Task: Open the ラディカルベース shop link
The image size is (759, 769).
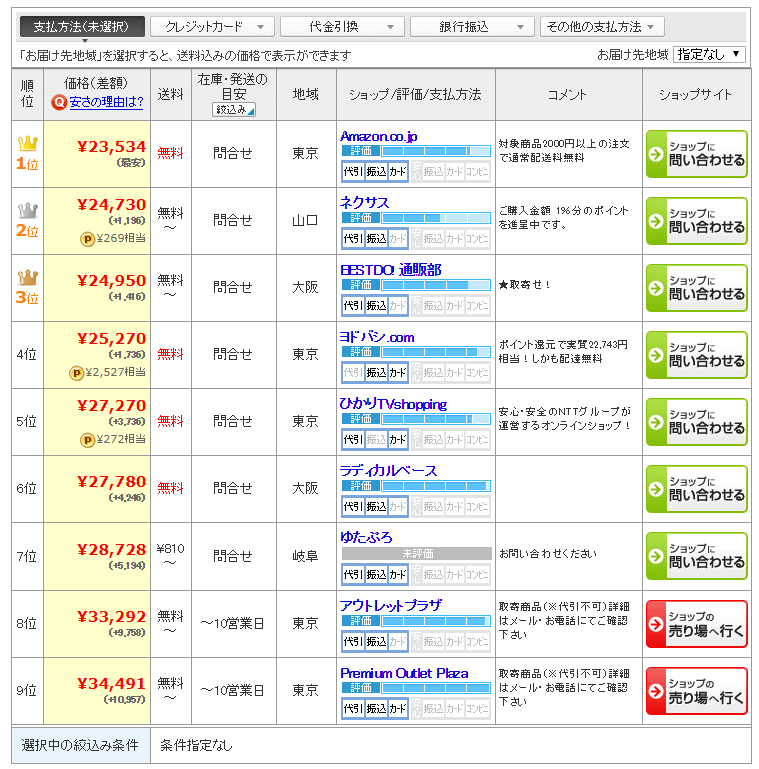Action: 388,471
